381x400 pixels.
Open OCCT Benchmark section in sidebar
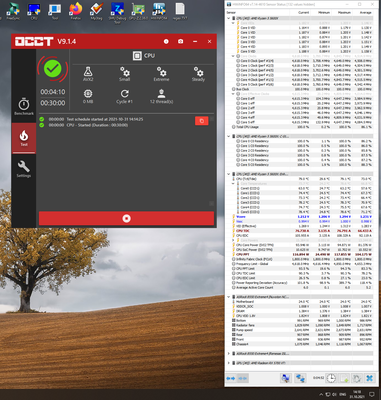[24, 107]
